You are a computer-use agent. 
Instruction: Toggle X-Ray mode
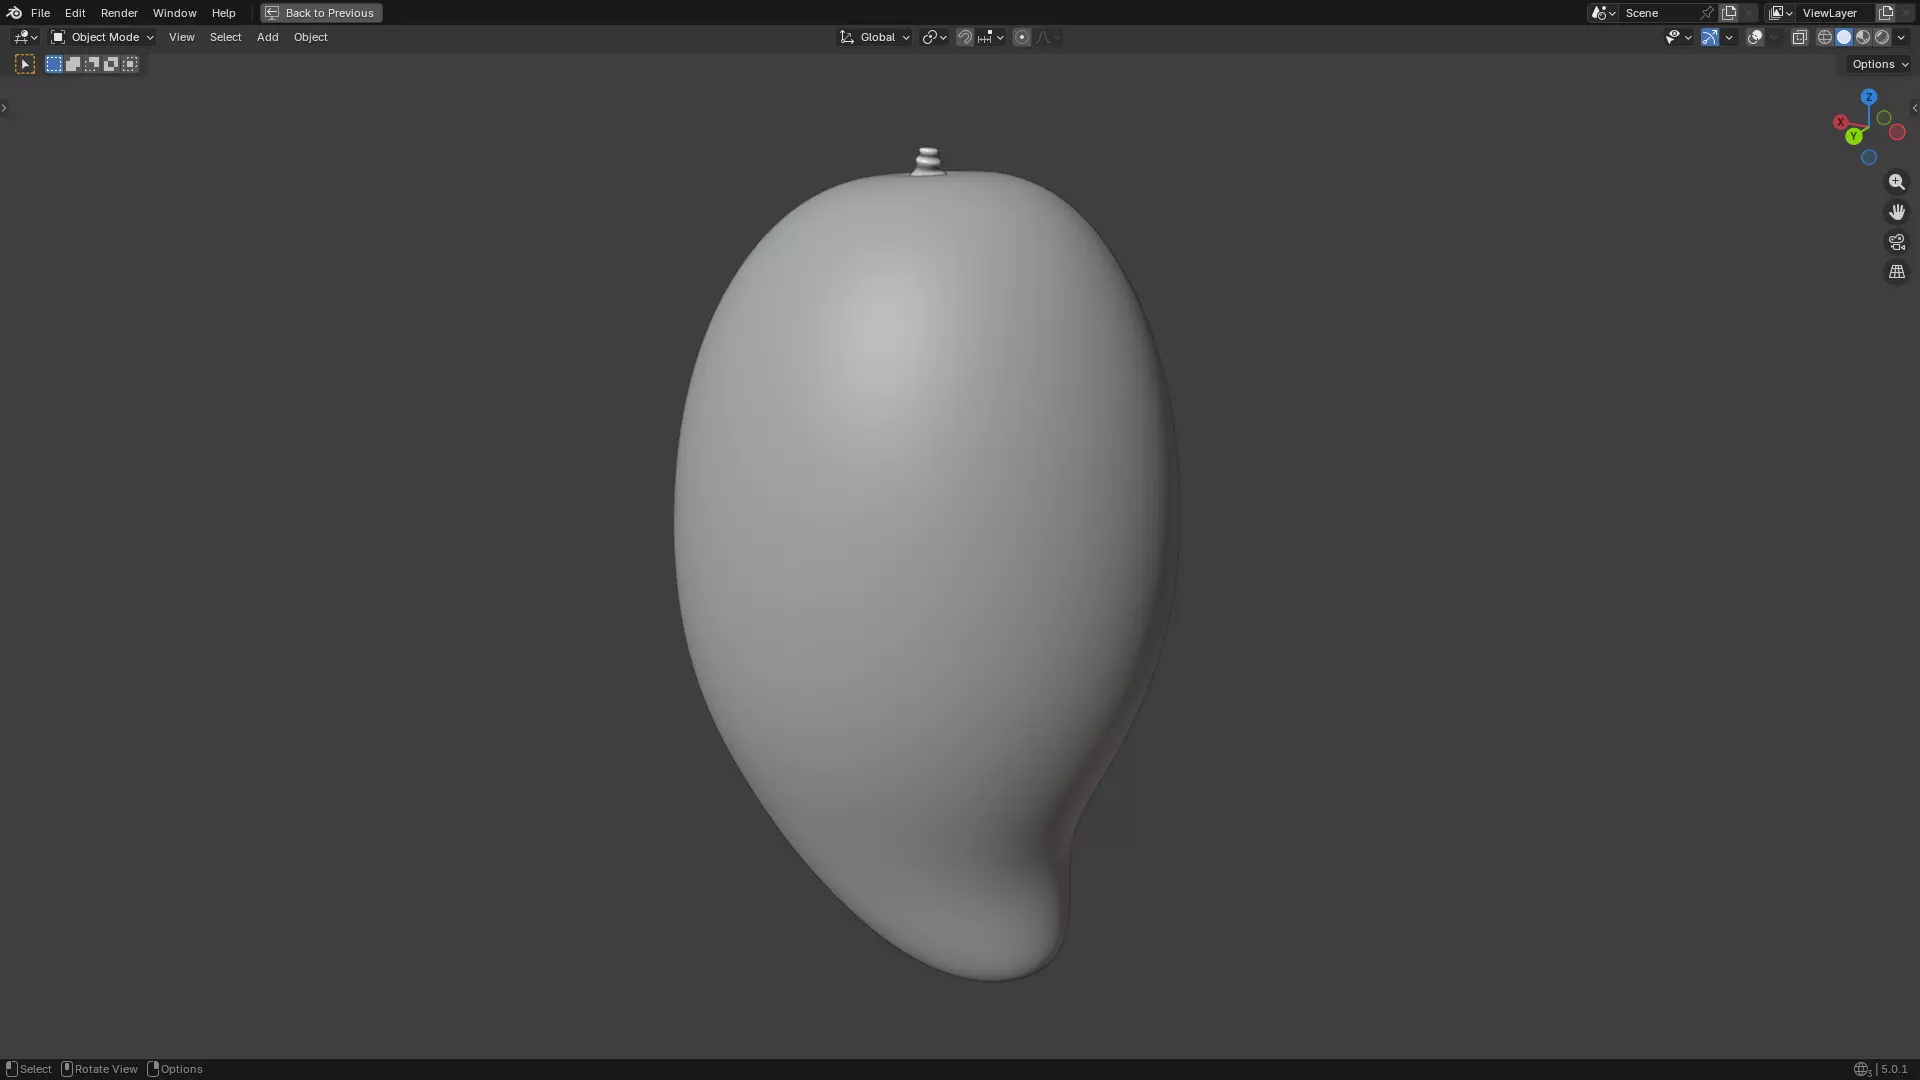tap(1799, 37)
